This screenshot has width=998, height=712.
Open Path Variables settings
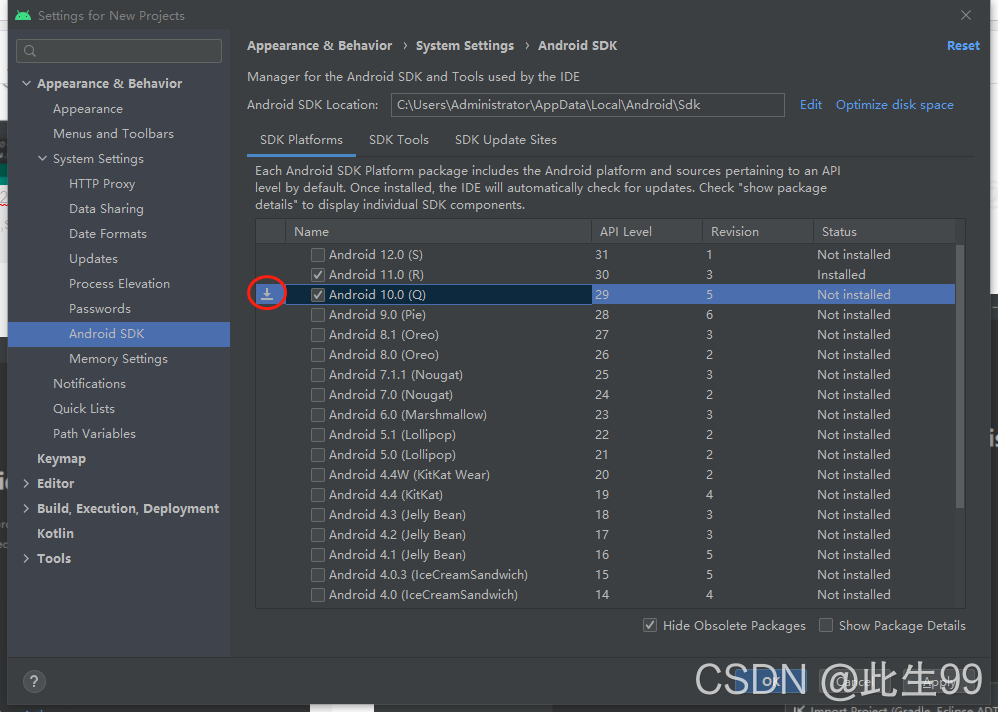tap(94, 434)
